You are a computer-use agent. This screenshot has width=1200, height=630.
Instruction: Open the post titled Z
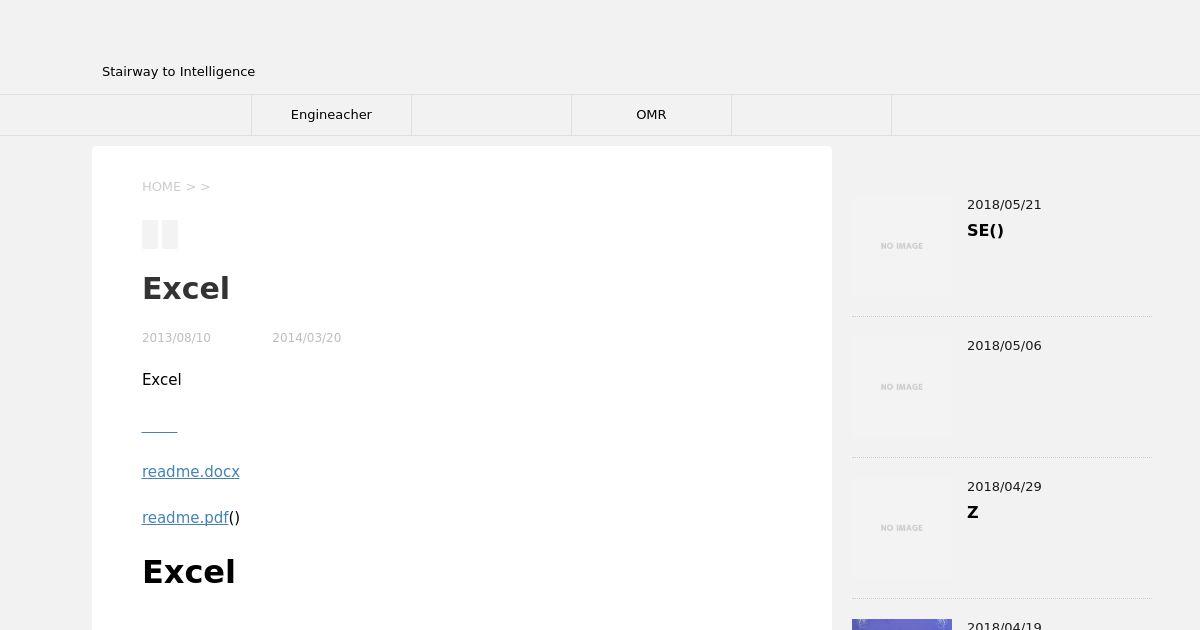[973, 512]
